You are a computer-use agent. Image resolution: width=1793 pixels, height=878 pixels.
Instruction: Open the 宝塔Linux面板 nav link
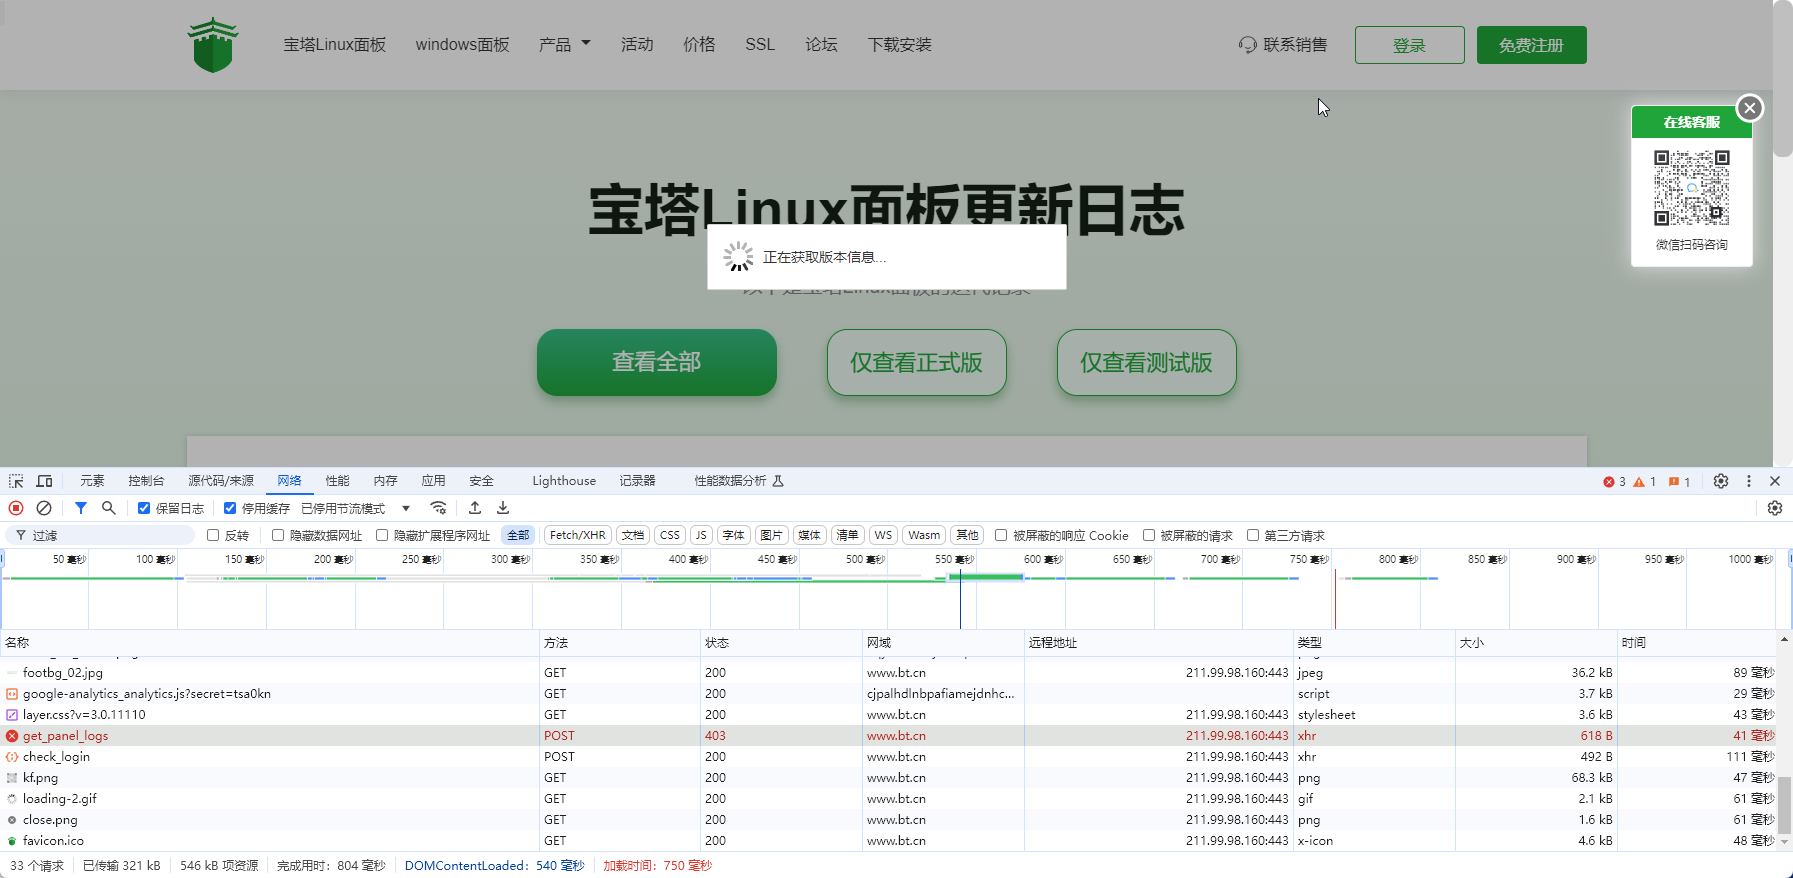334,45
